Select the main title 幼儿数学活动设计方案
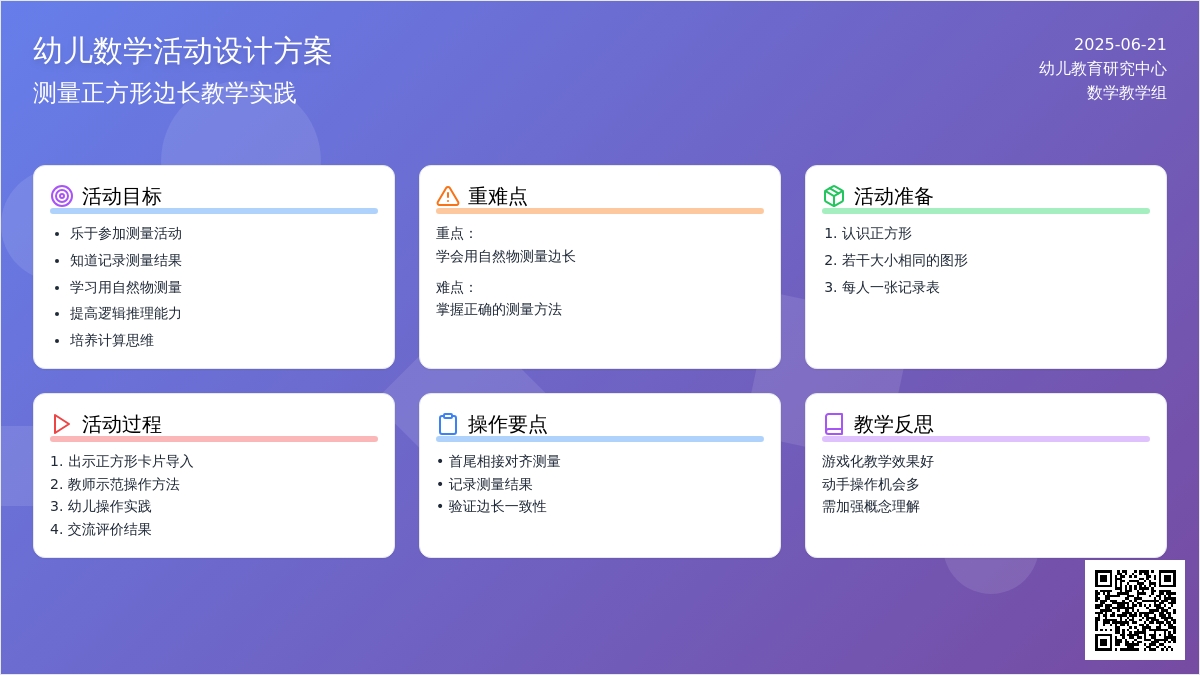 (182, 51)
